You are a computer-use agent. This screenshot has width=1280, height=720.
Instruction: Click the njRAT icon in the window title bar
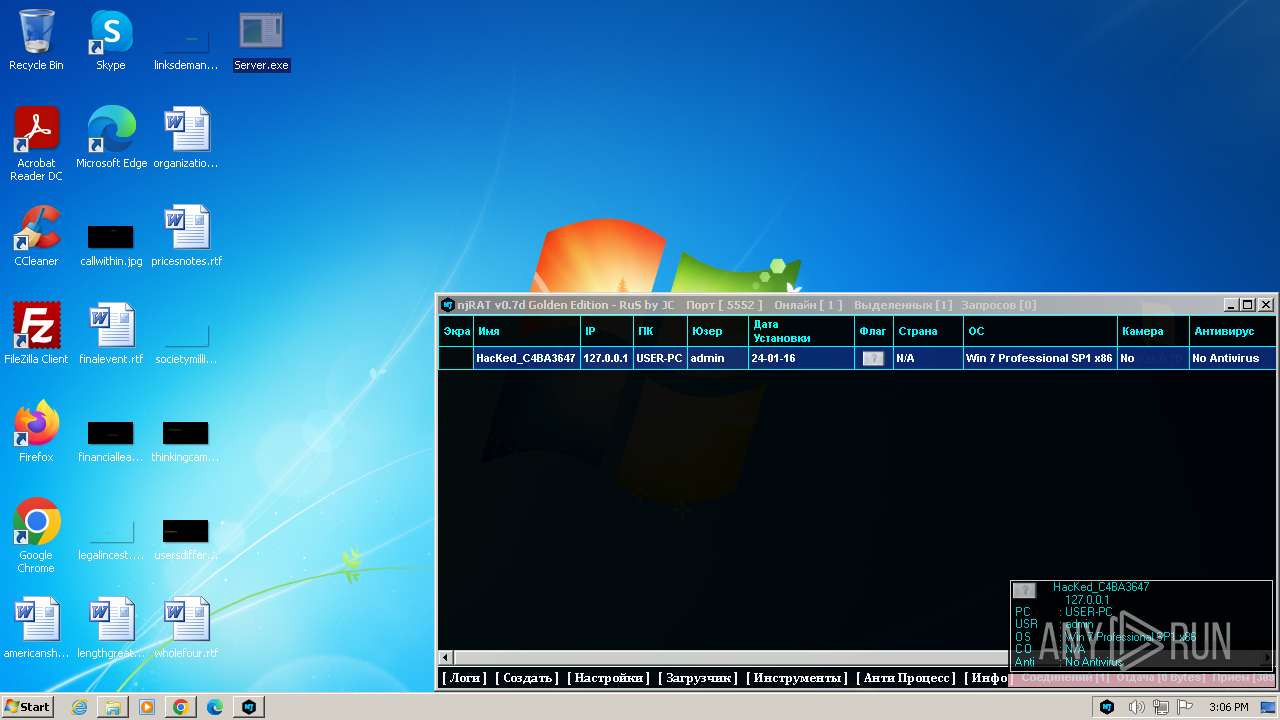[x=448, y=305]
